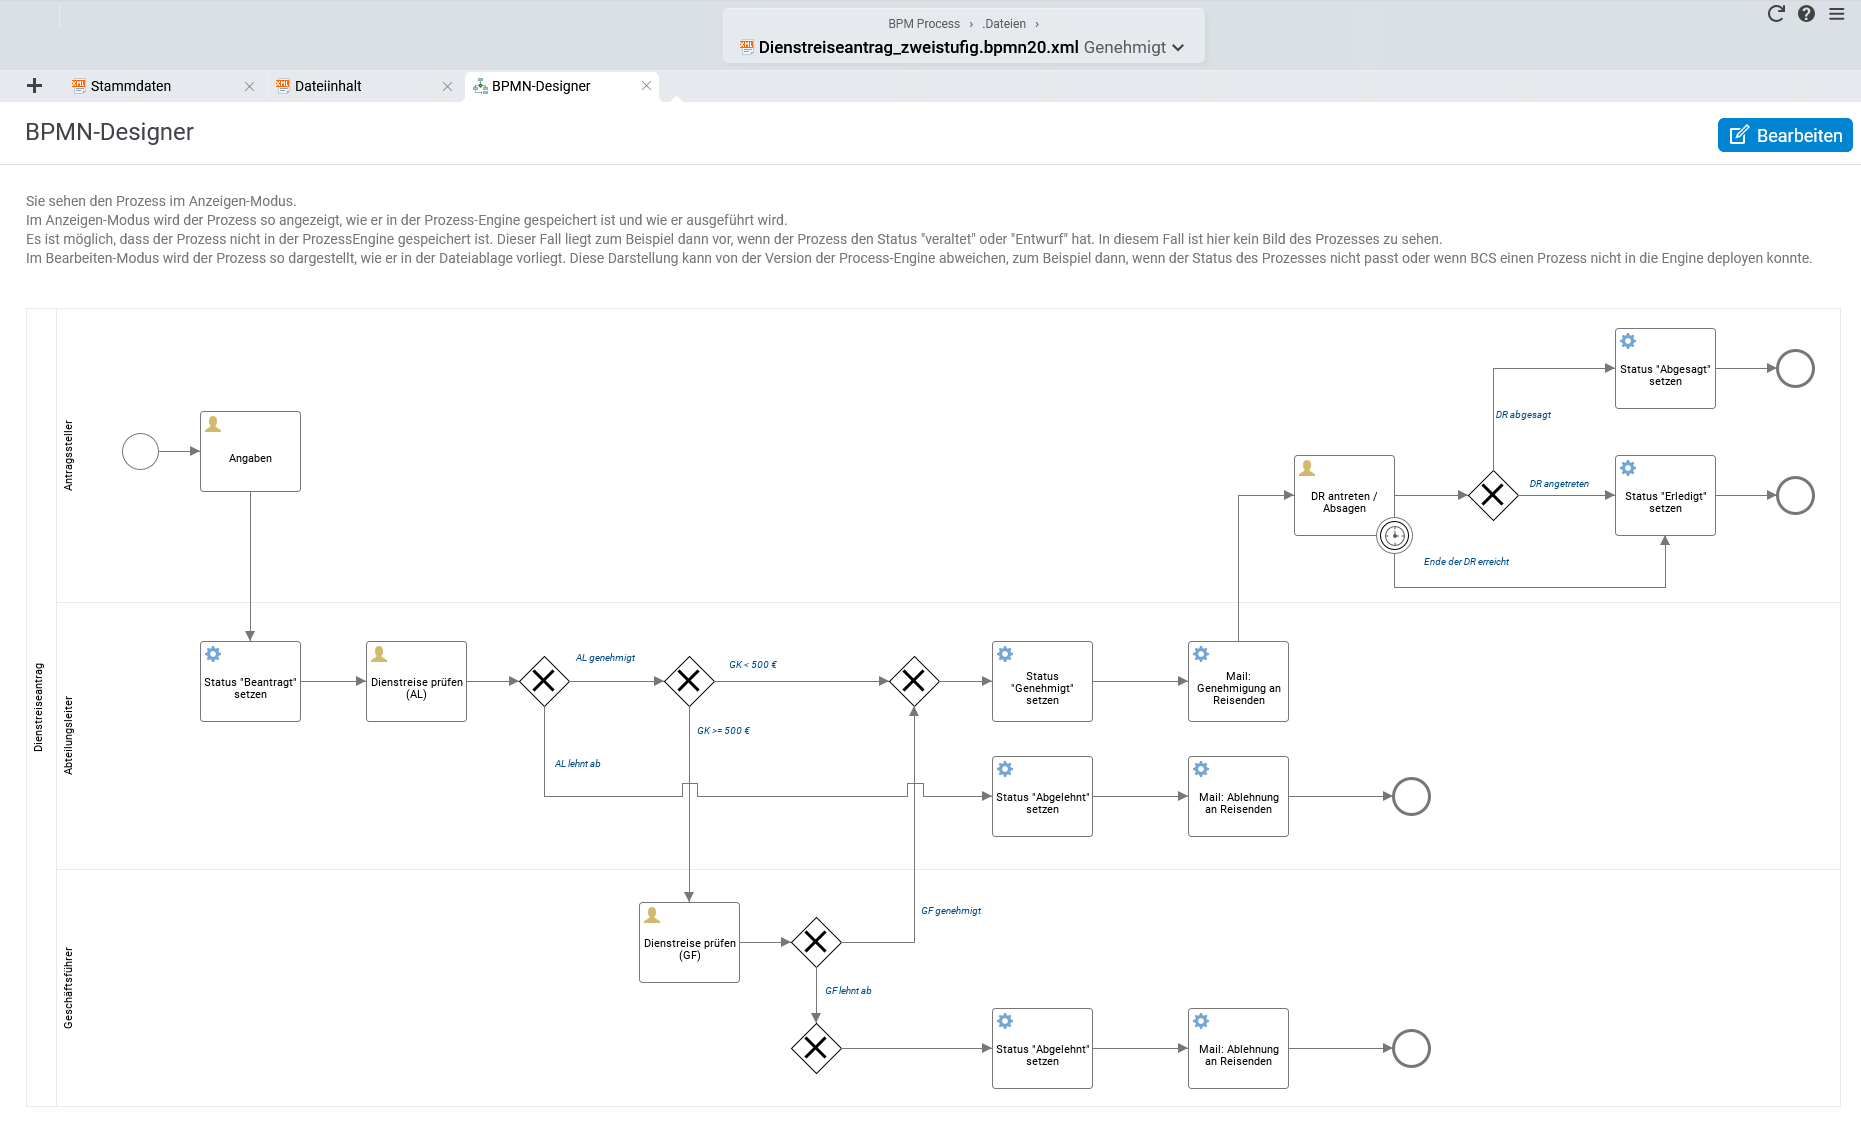Screen dimensions: 1861x1134
Task: Switch to the Stammdaten tab
Action: [x=131, y=86]
